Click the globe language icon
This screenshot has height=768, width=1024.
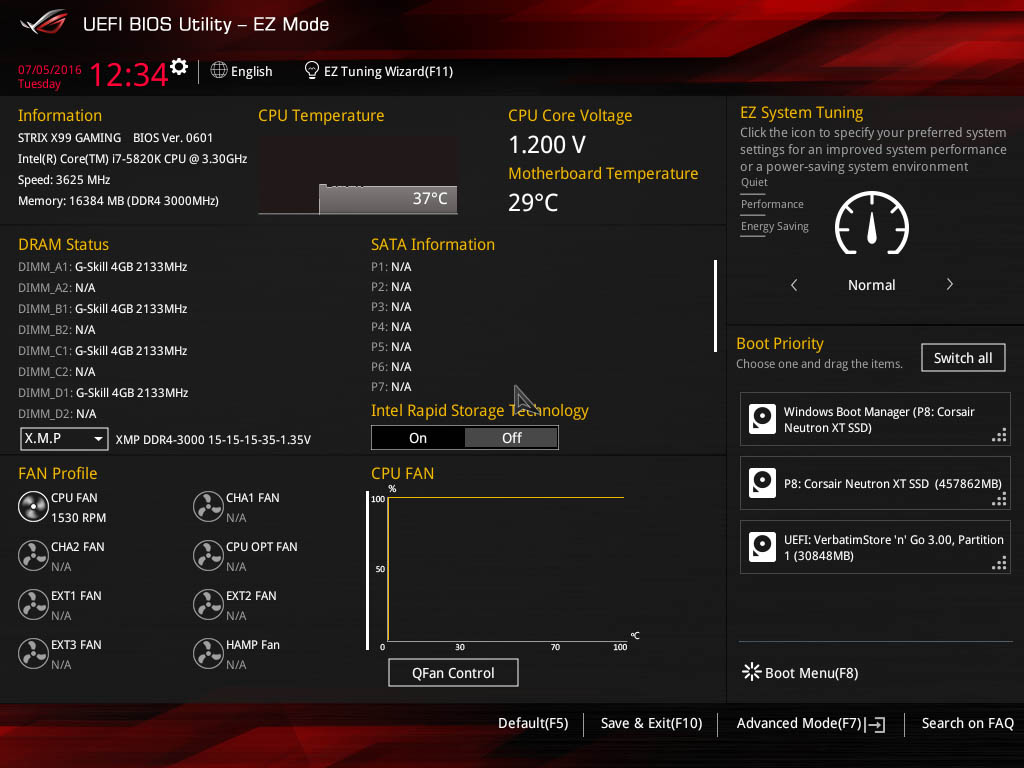click(x=219, y=70)
